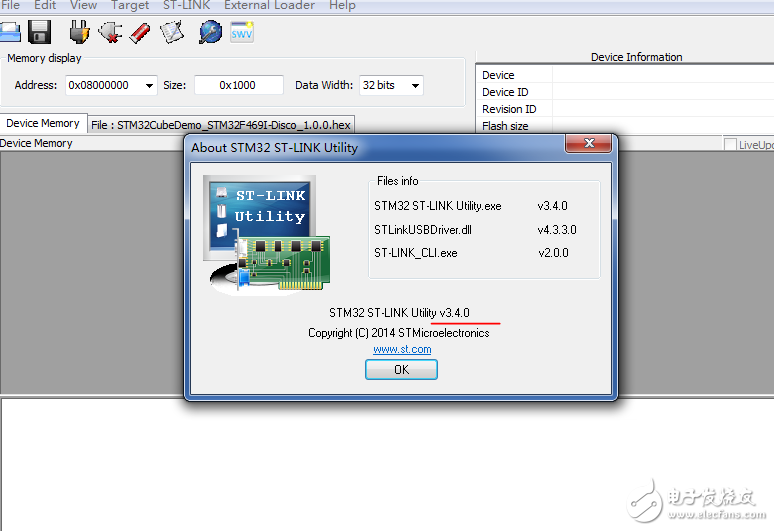Screen dimensions: 774x531
Task: Click the ST-LINK_CLI.exe entry
Action: (x=416, y=253)
